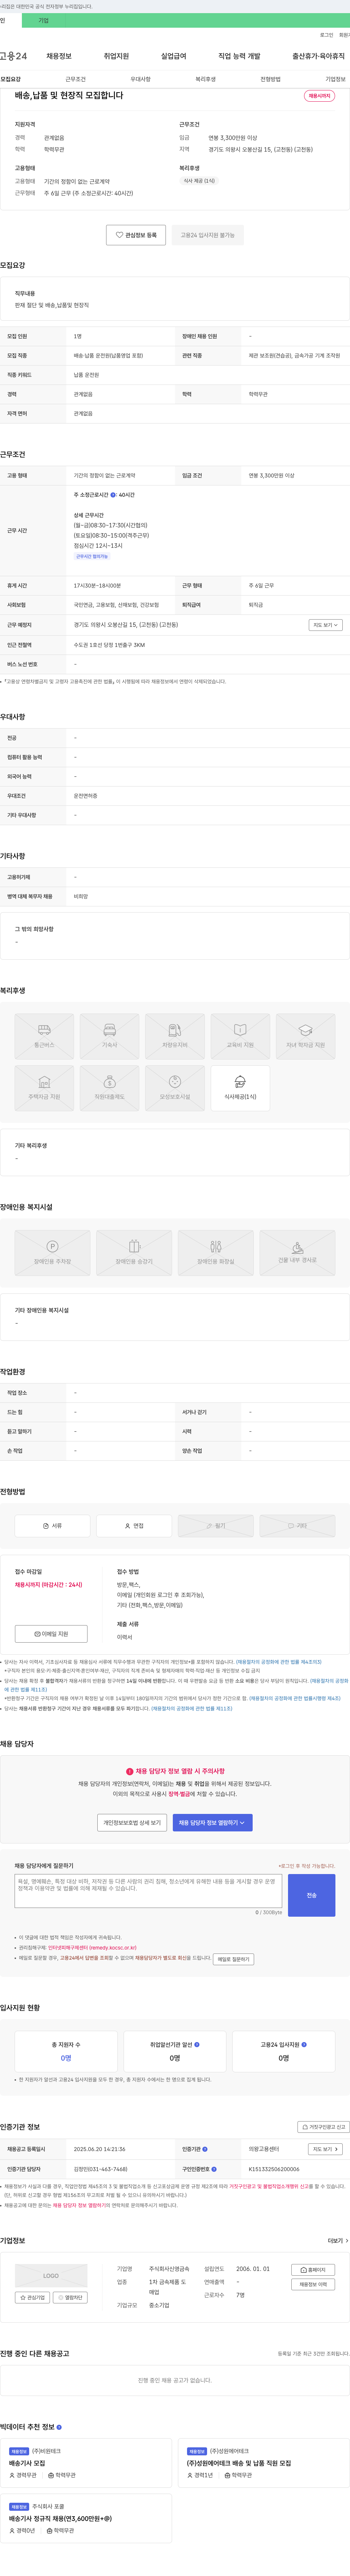
Task: Open the 출산휴가·육아휴직 menu
Action: pyautogui.click(x=319, y=56)
